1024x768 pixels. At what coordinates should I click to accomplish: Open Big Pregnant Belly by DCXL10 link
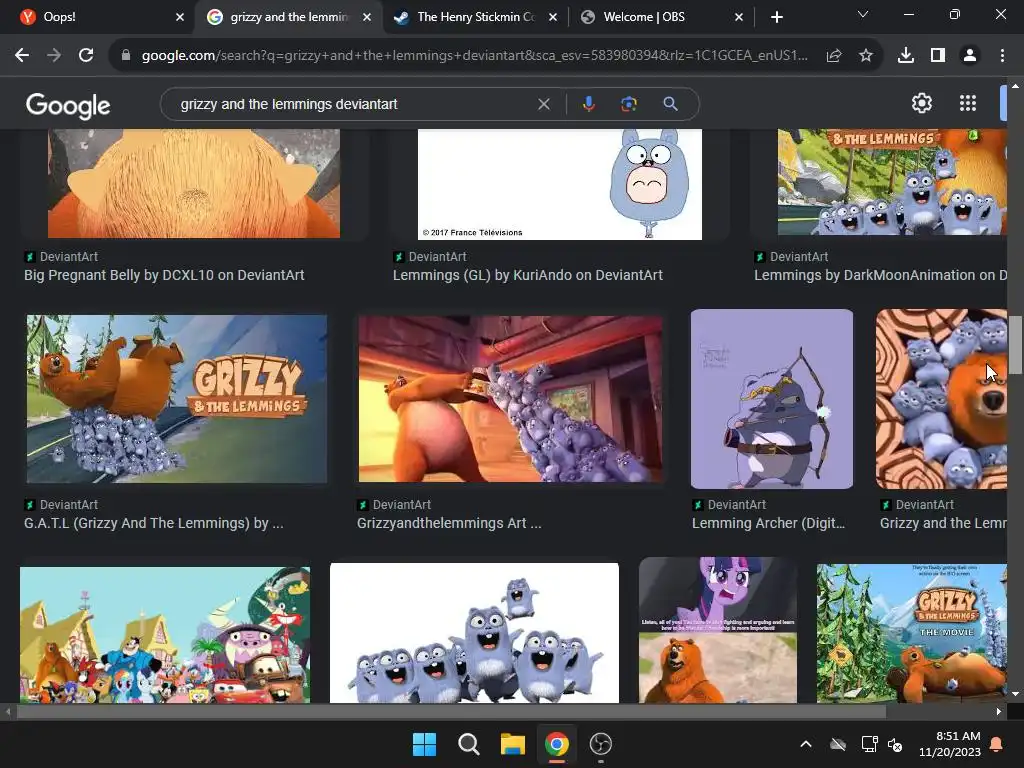coord(164,275)
